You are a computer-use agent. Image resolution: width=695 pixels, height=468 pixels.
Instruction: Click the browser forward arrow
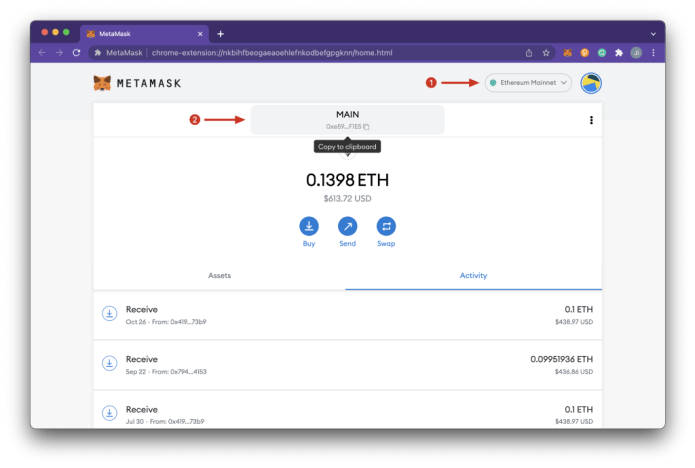point(59,53)
